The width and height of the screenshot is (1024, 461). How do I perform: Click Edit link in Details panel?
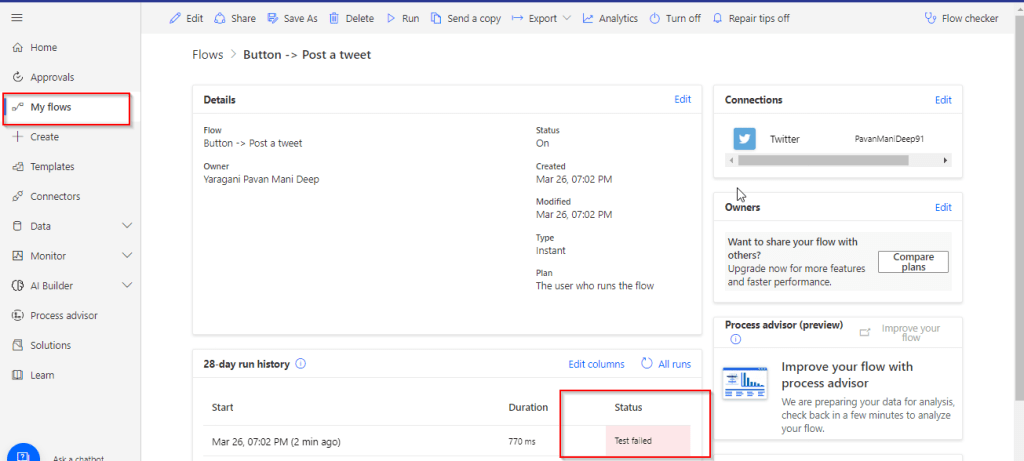pyautogui.click(x=682, y=100)
